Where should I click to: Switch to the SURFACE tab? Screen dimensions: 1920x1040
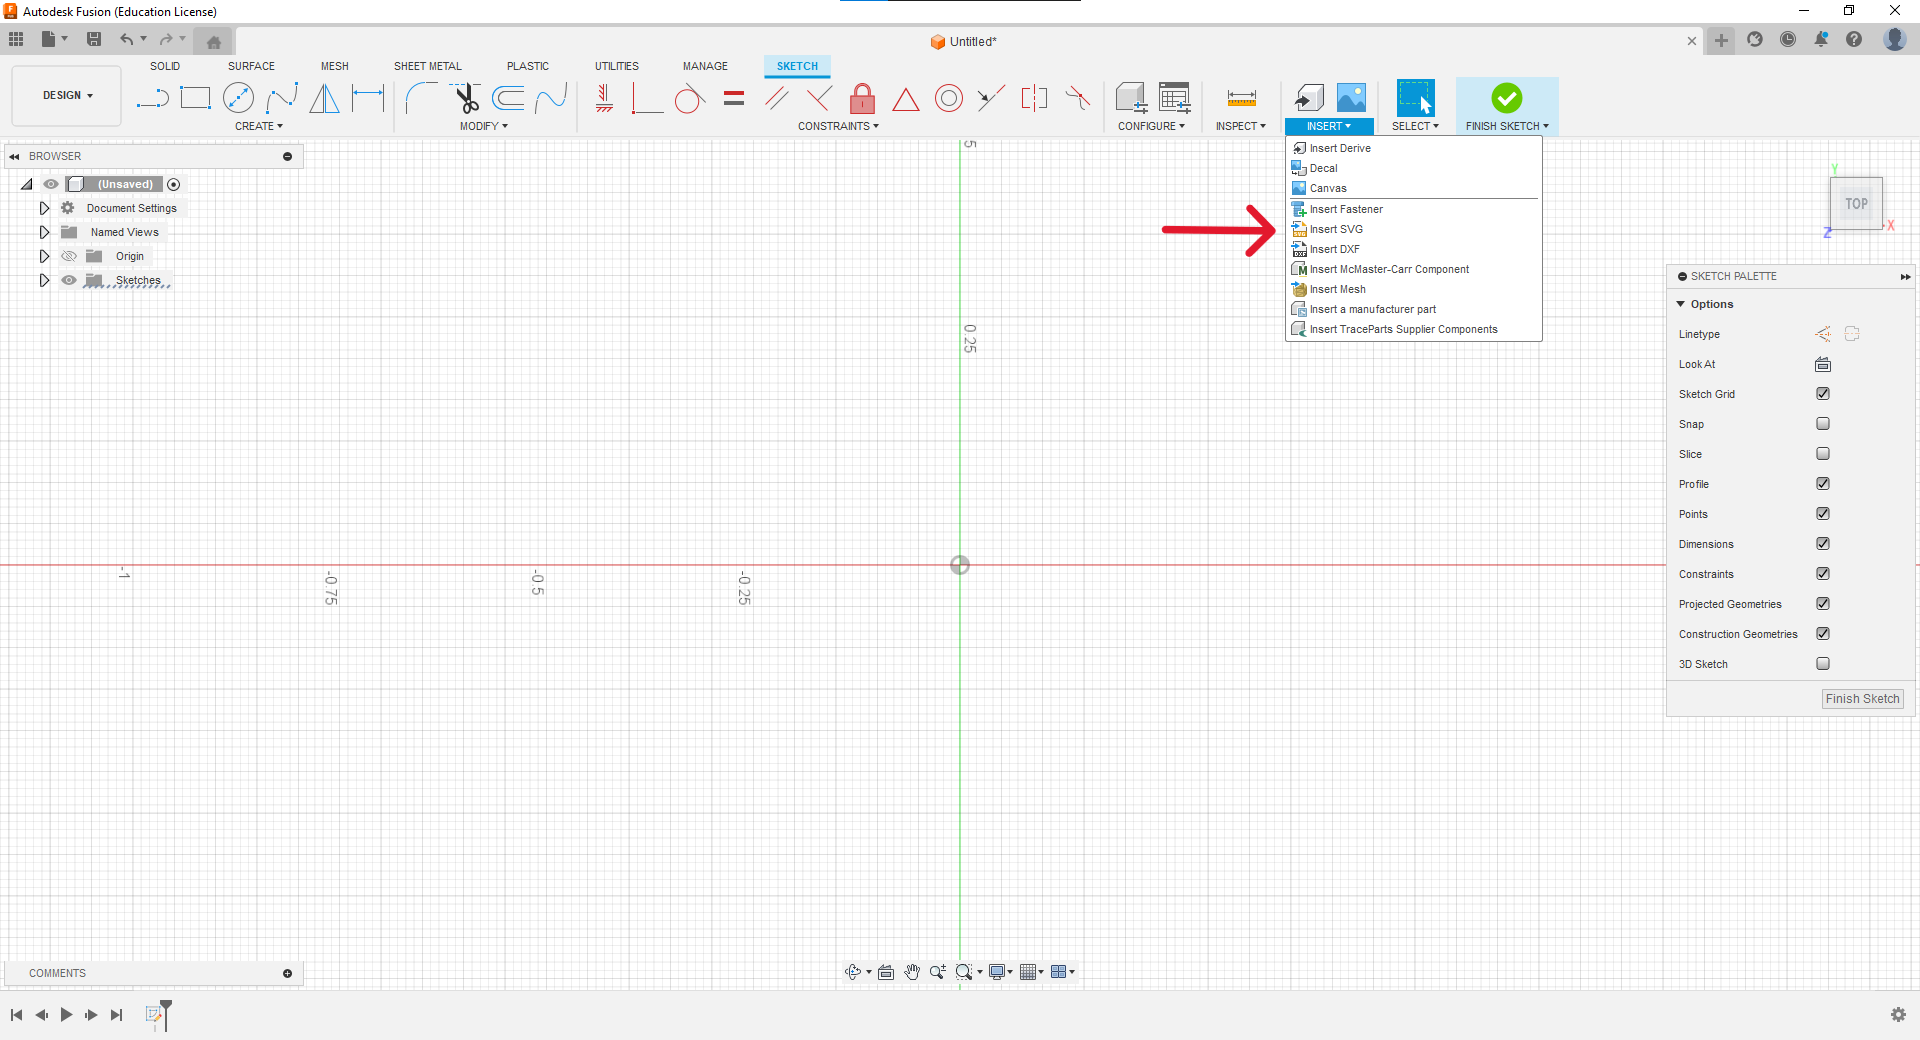pos(251,66)
